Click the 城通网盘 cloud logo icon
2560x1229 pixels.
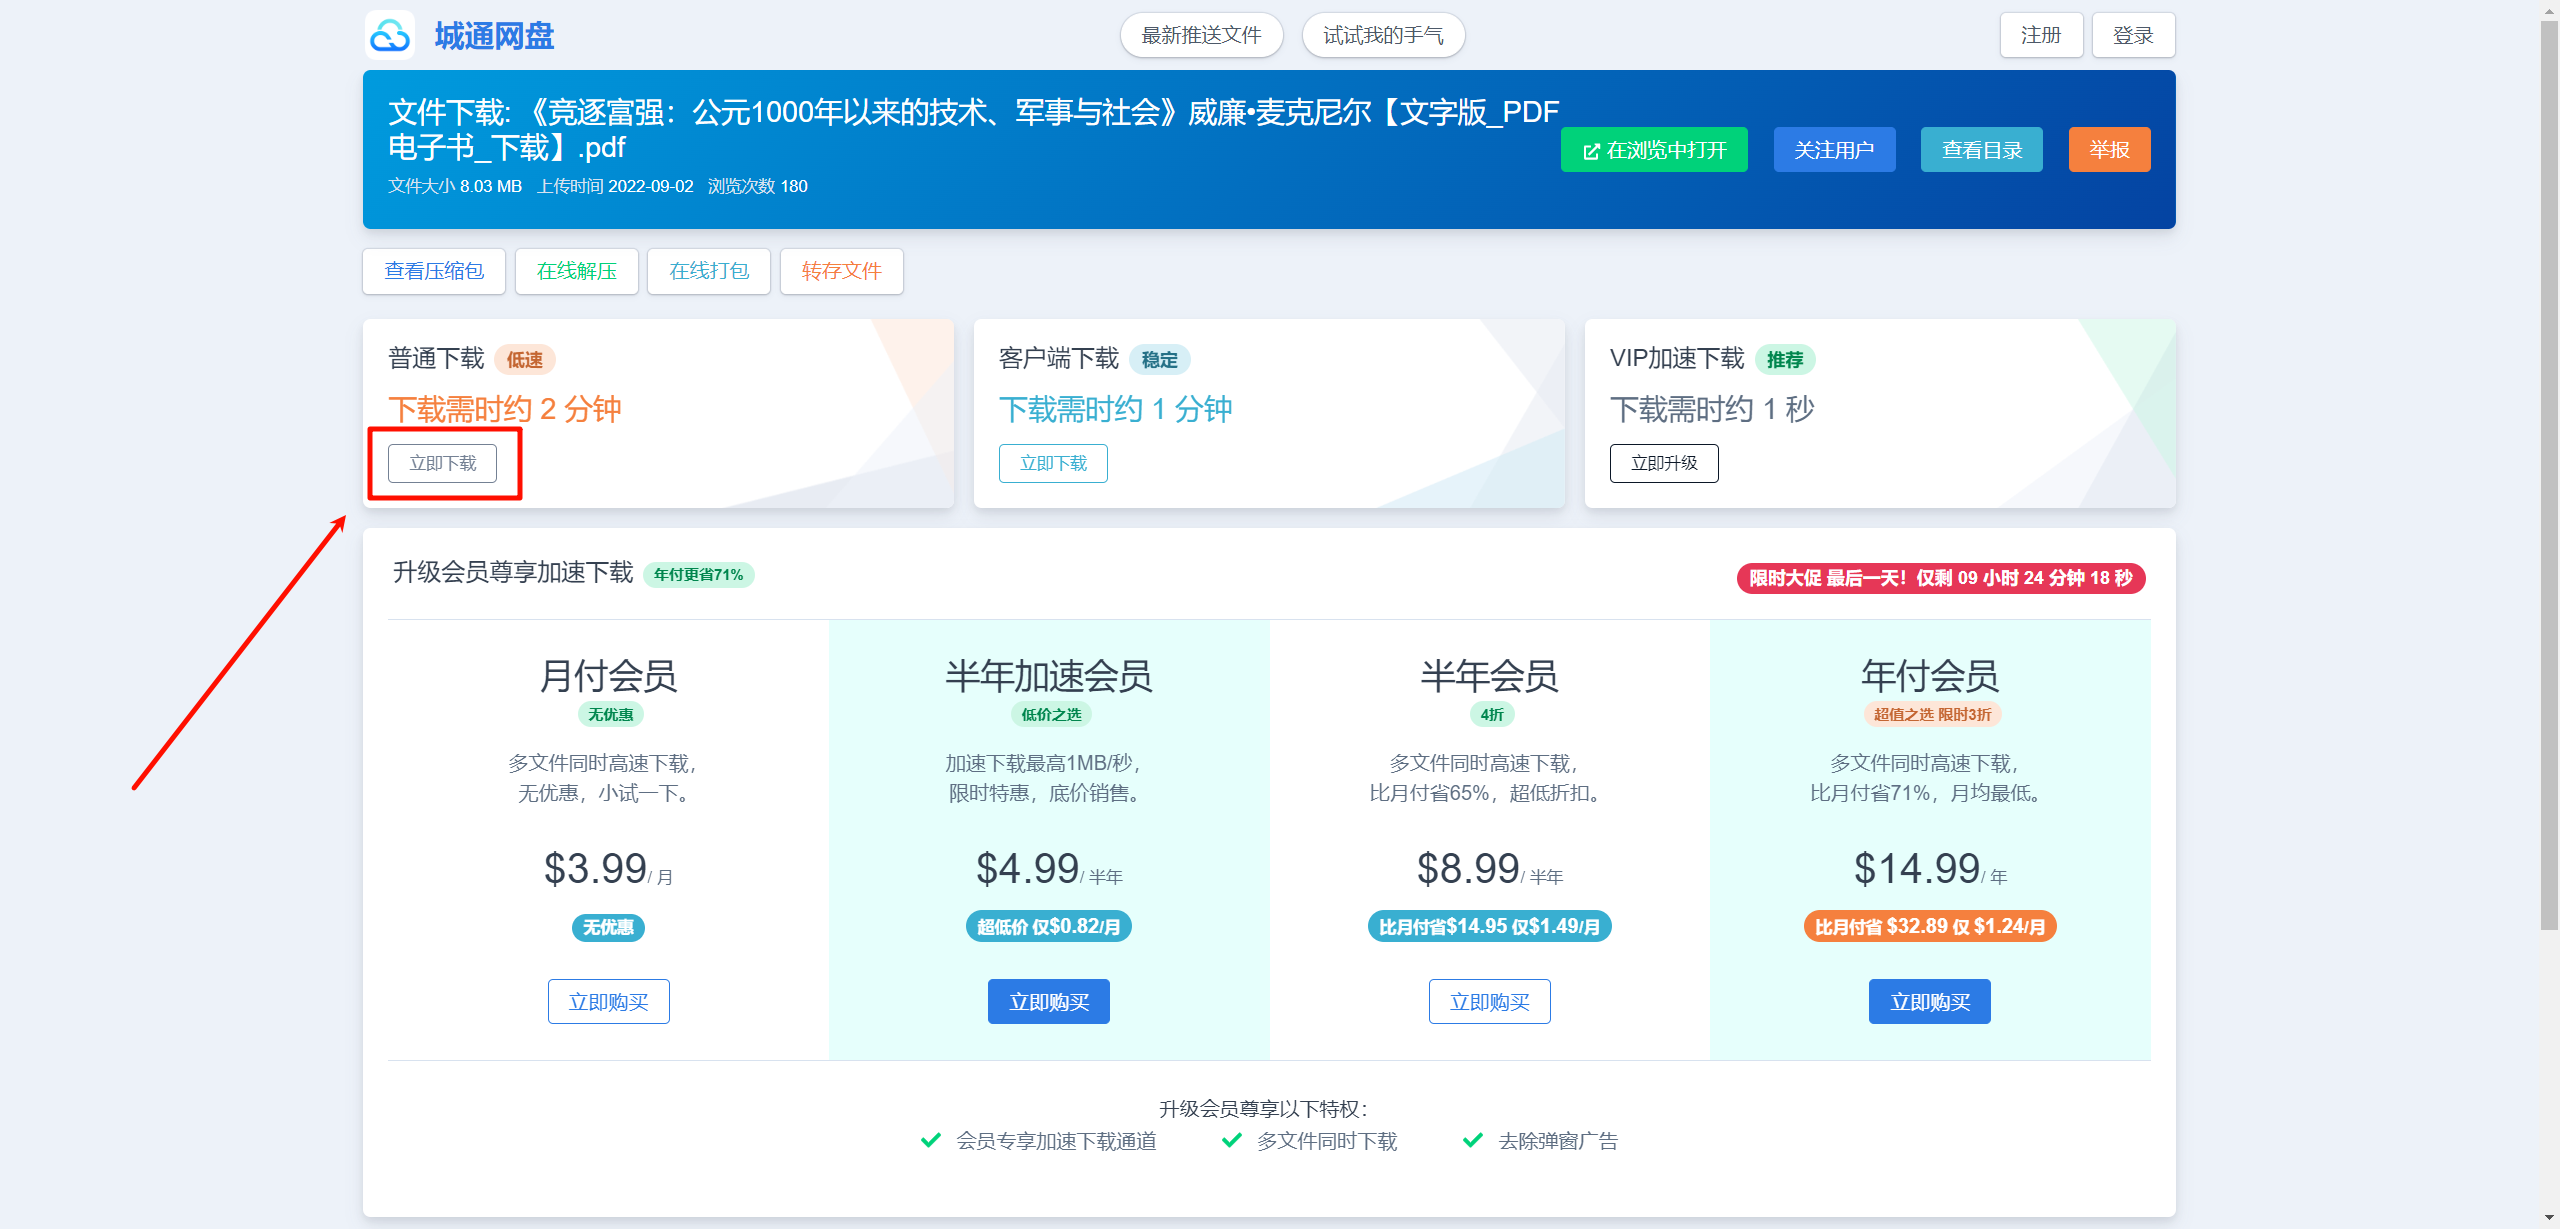click(390, 36)
